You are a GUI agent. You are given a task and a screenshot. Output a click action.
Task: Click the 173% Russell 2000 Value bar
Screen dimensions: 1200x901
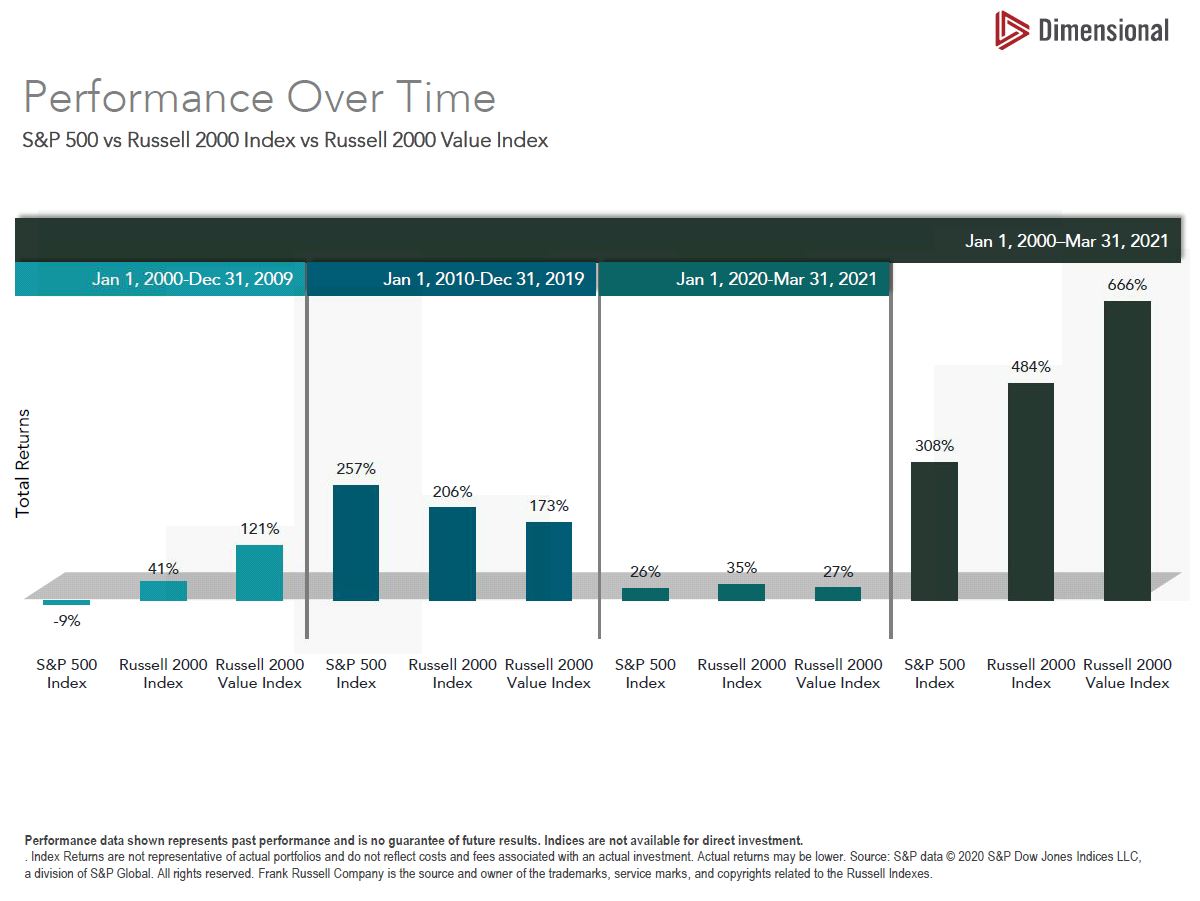coord(549,561)
